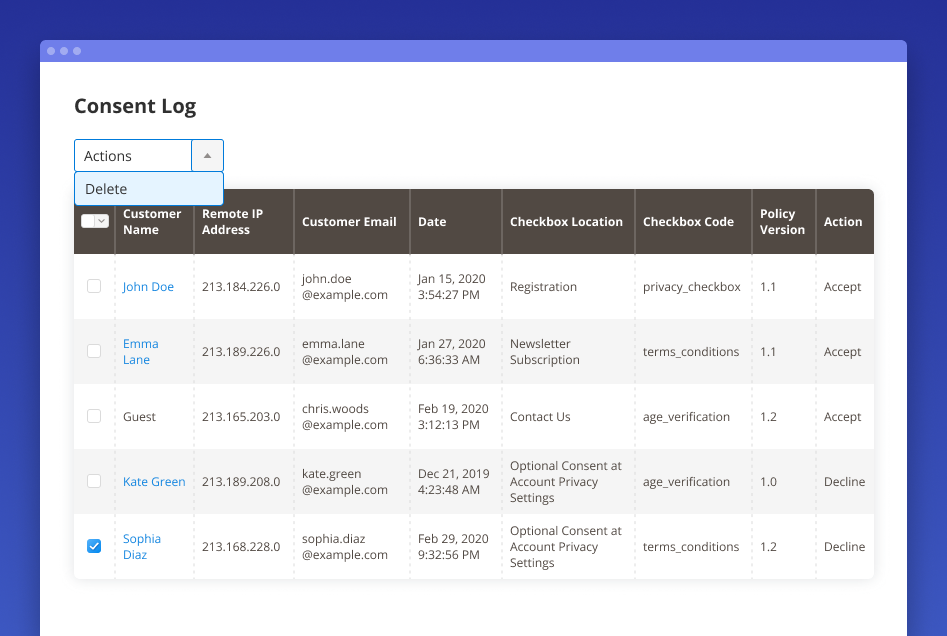Viewport: 947px width, 636px height.
Task: Click the window control dots icon
Action: [63, 50]
